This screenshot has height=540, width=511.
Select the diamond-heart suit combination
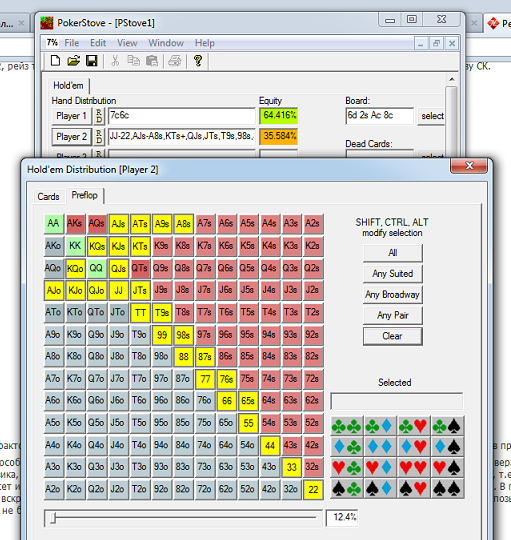point(413,447)
